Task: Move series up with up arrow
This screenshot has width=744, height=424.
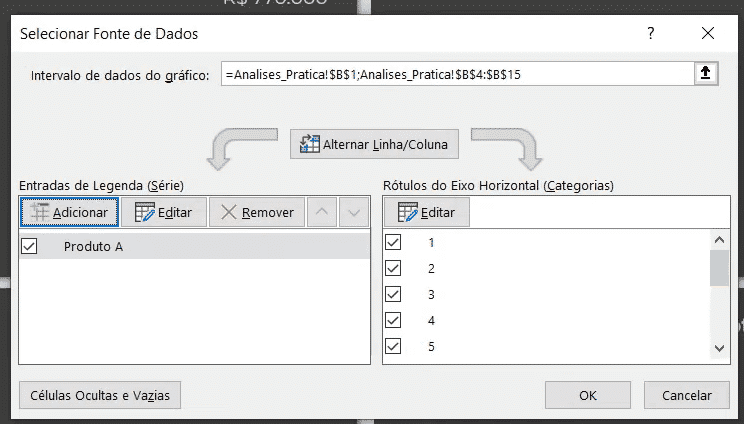Action: point(322,212)
